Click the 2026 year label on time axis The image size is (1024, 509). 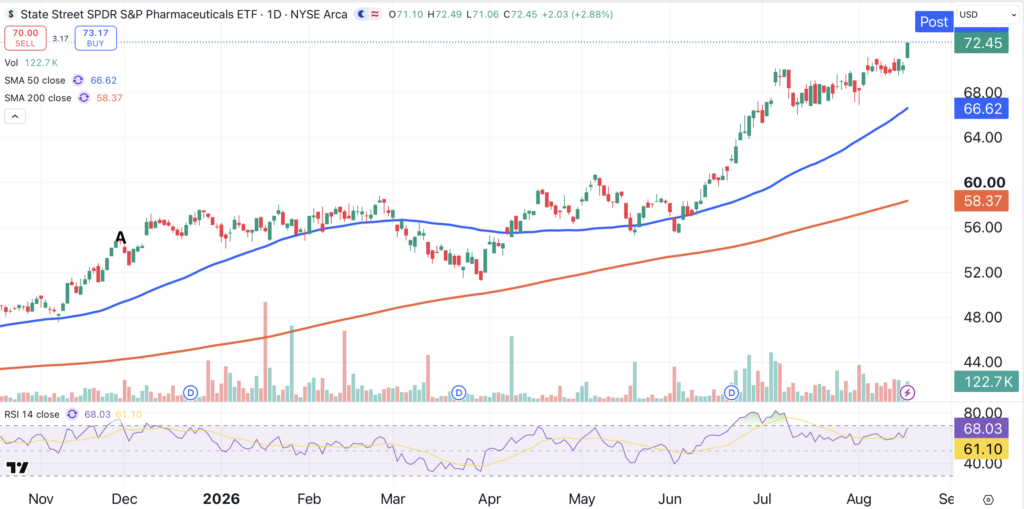click(x=221, y=500)
